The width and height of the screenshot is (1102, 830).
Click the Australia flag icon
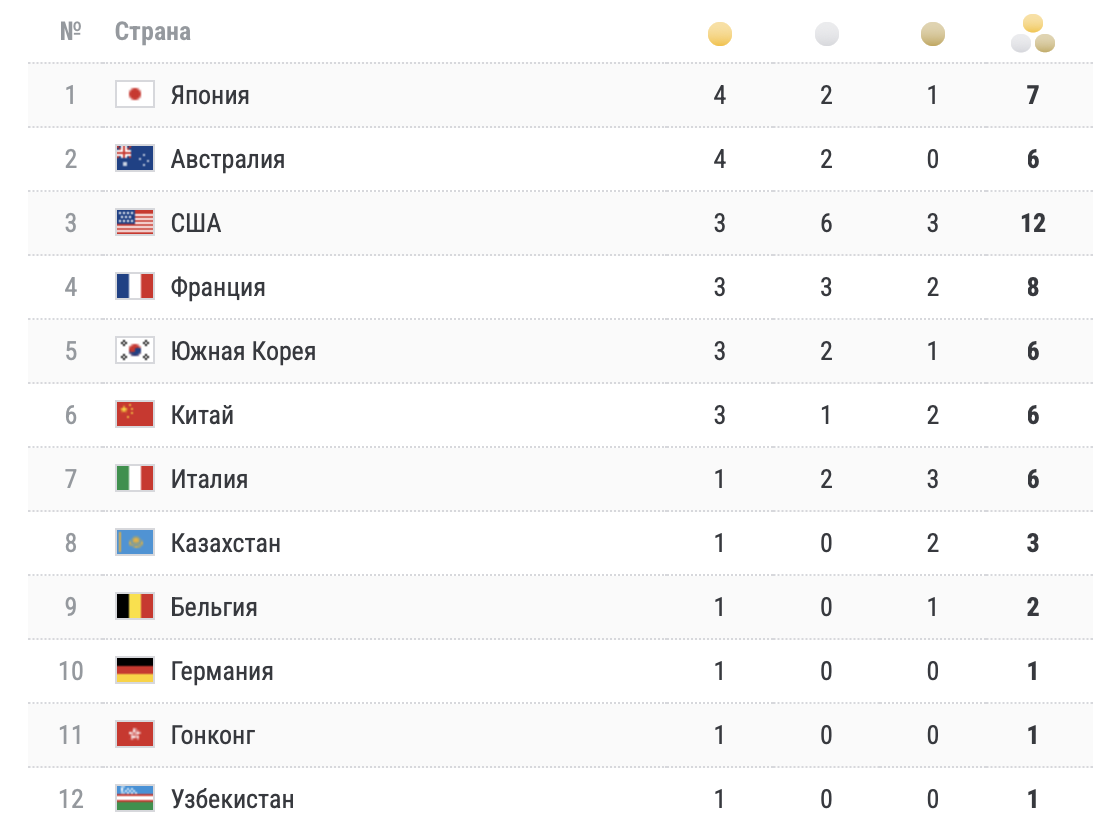[x=135, y=159]
